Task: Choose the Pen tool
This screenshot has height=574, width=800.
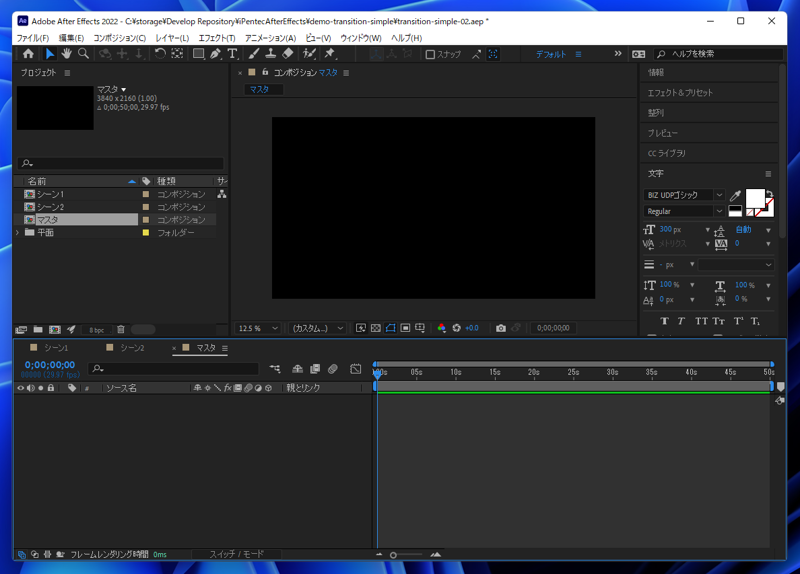Action: click(215, 54)
